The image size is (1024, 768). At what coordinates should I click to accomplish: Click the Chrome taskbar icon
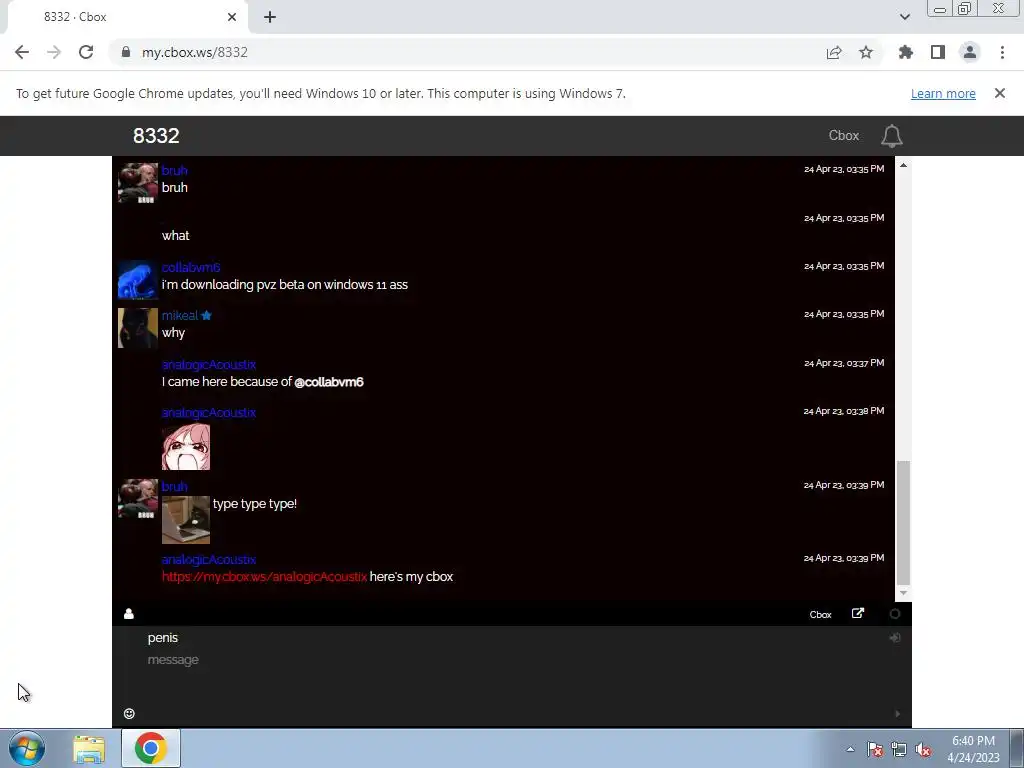pos(150,748)
